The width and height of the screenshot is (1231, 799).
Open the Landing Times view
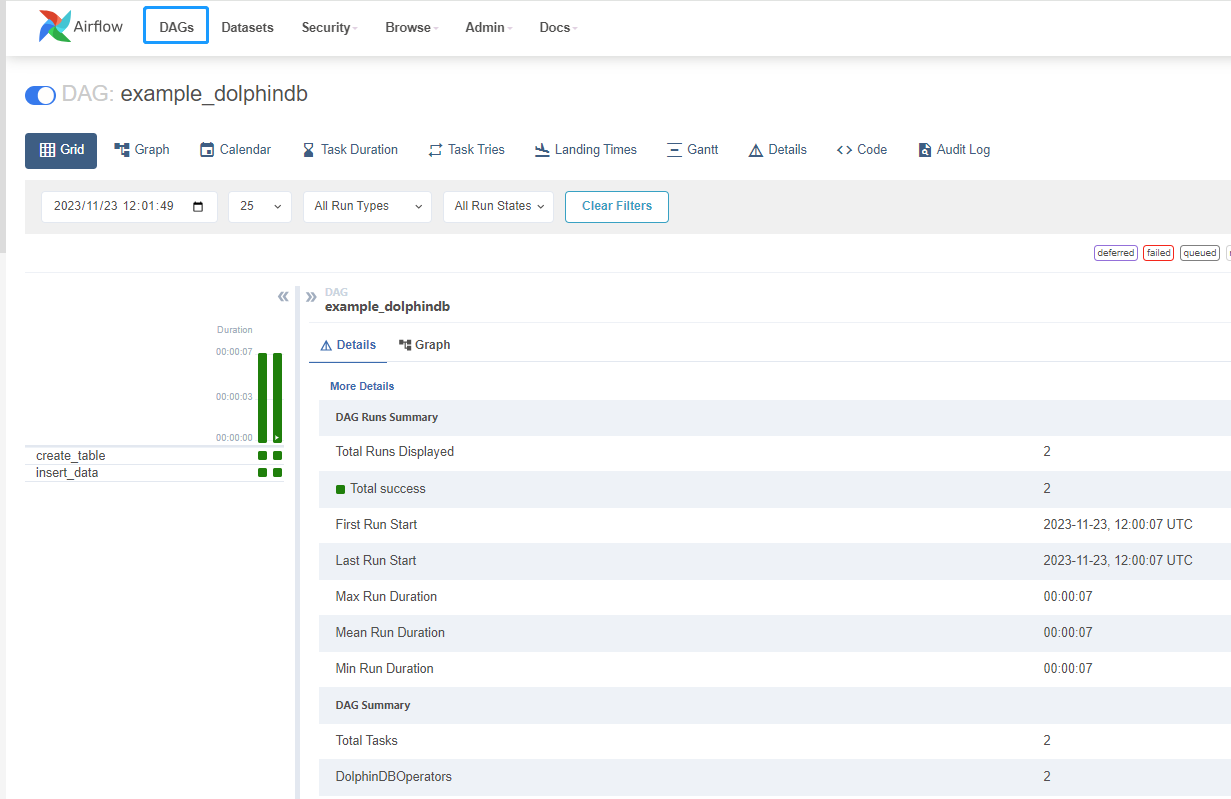[x=586, y=150]
